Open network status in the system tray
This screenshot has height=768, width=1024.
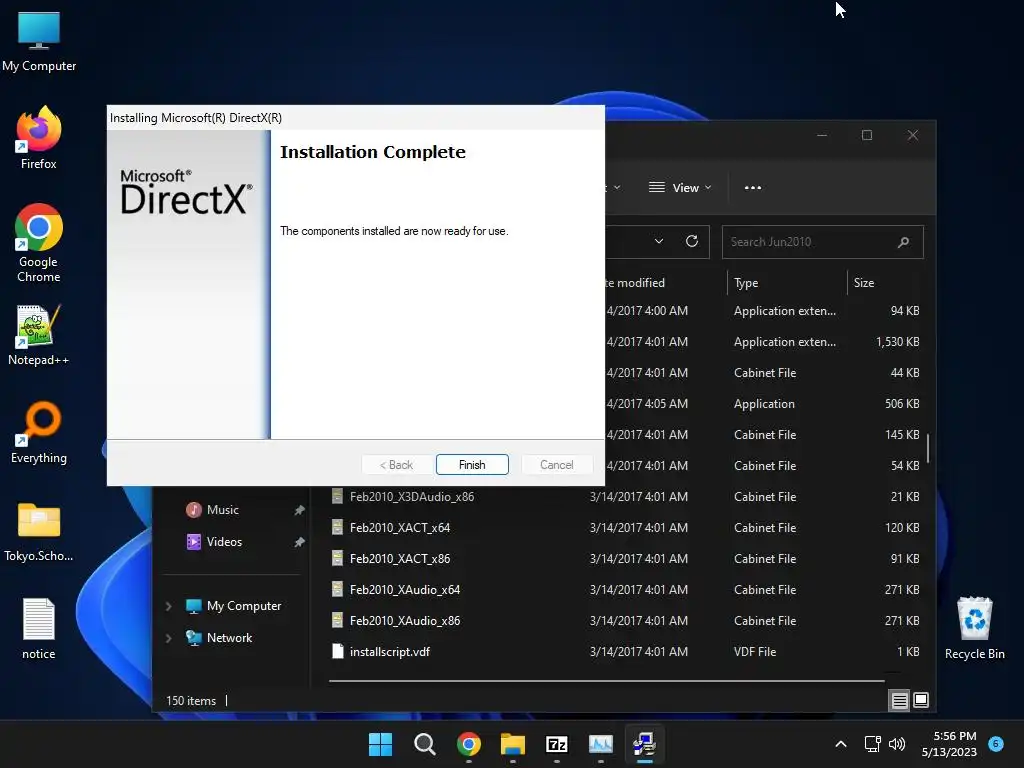872,744
